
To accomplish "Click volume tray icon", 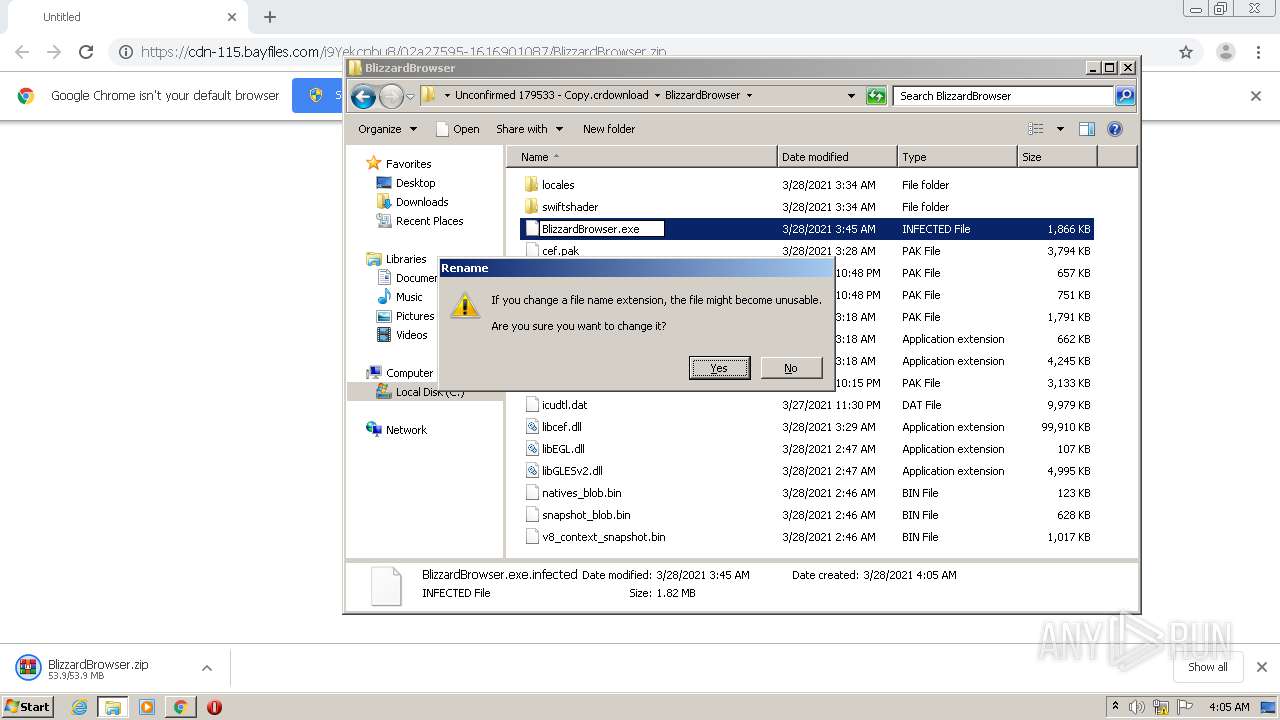I will pos(1138,707).
